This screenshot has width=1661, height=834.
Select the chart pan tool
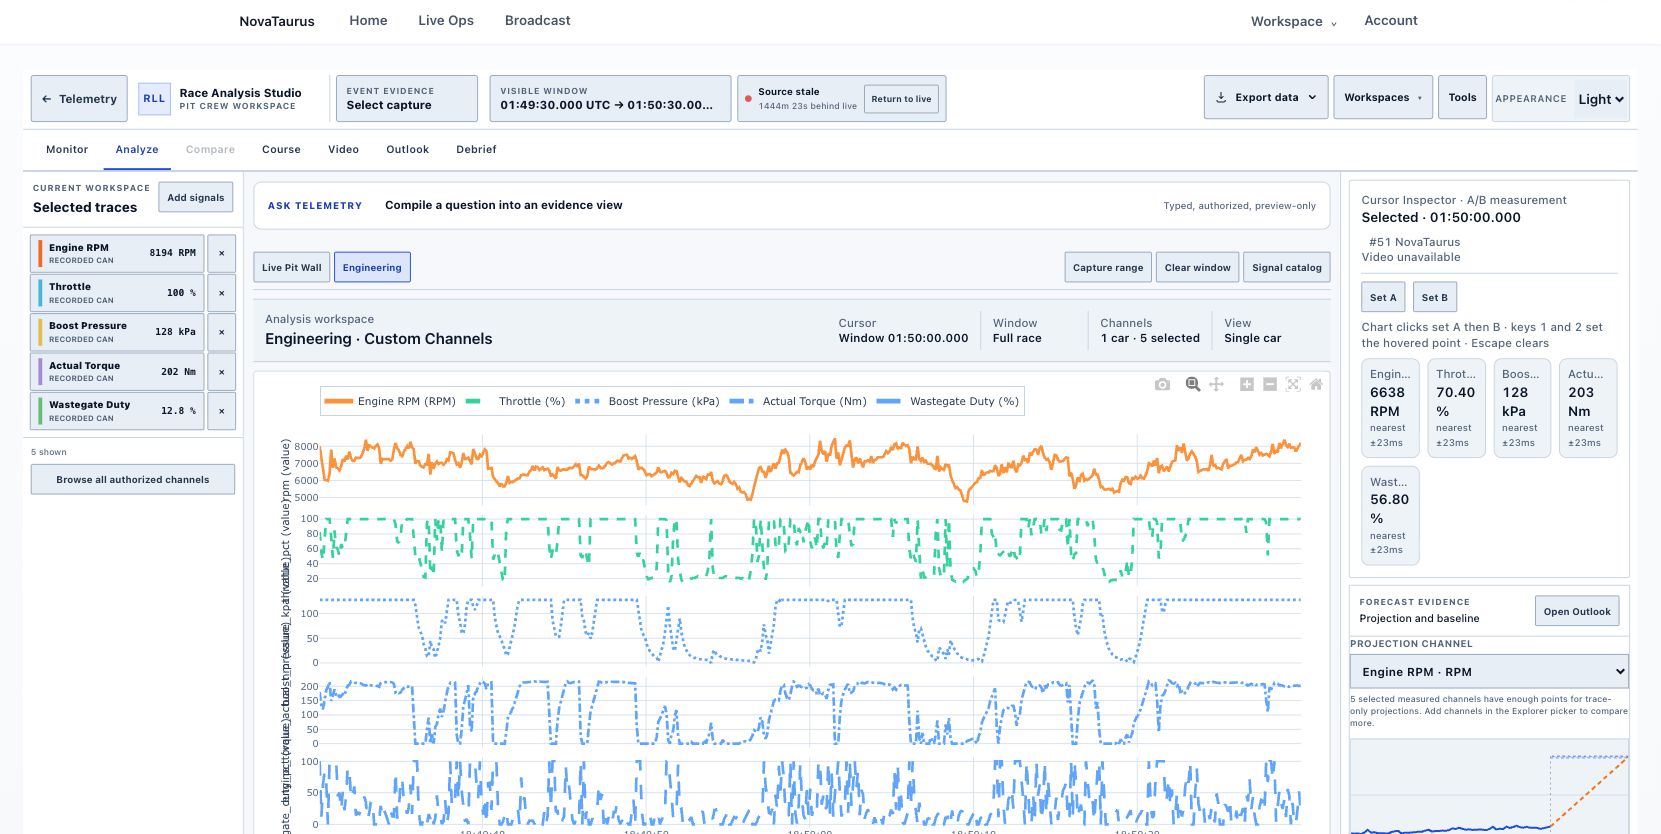click(x=1216, y=384)
